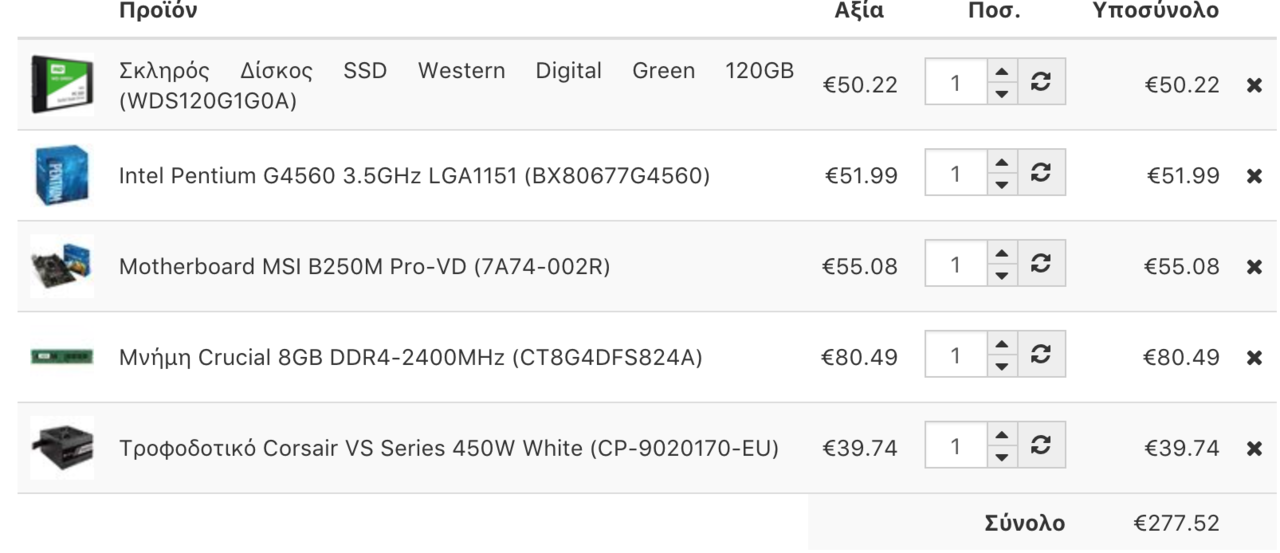Delete Intel Pentium G4560 from cart
Image resolution: width=1280 pixels, height=553 pixels.
point(1254,176)
